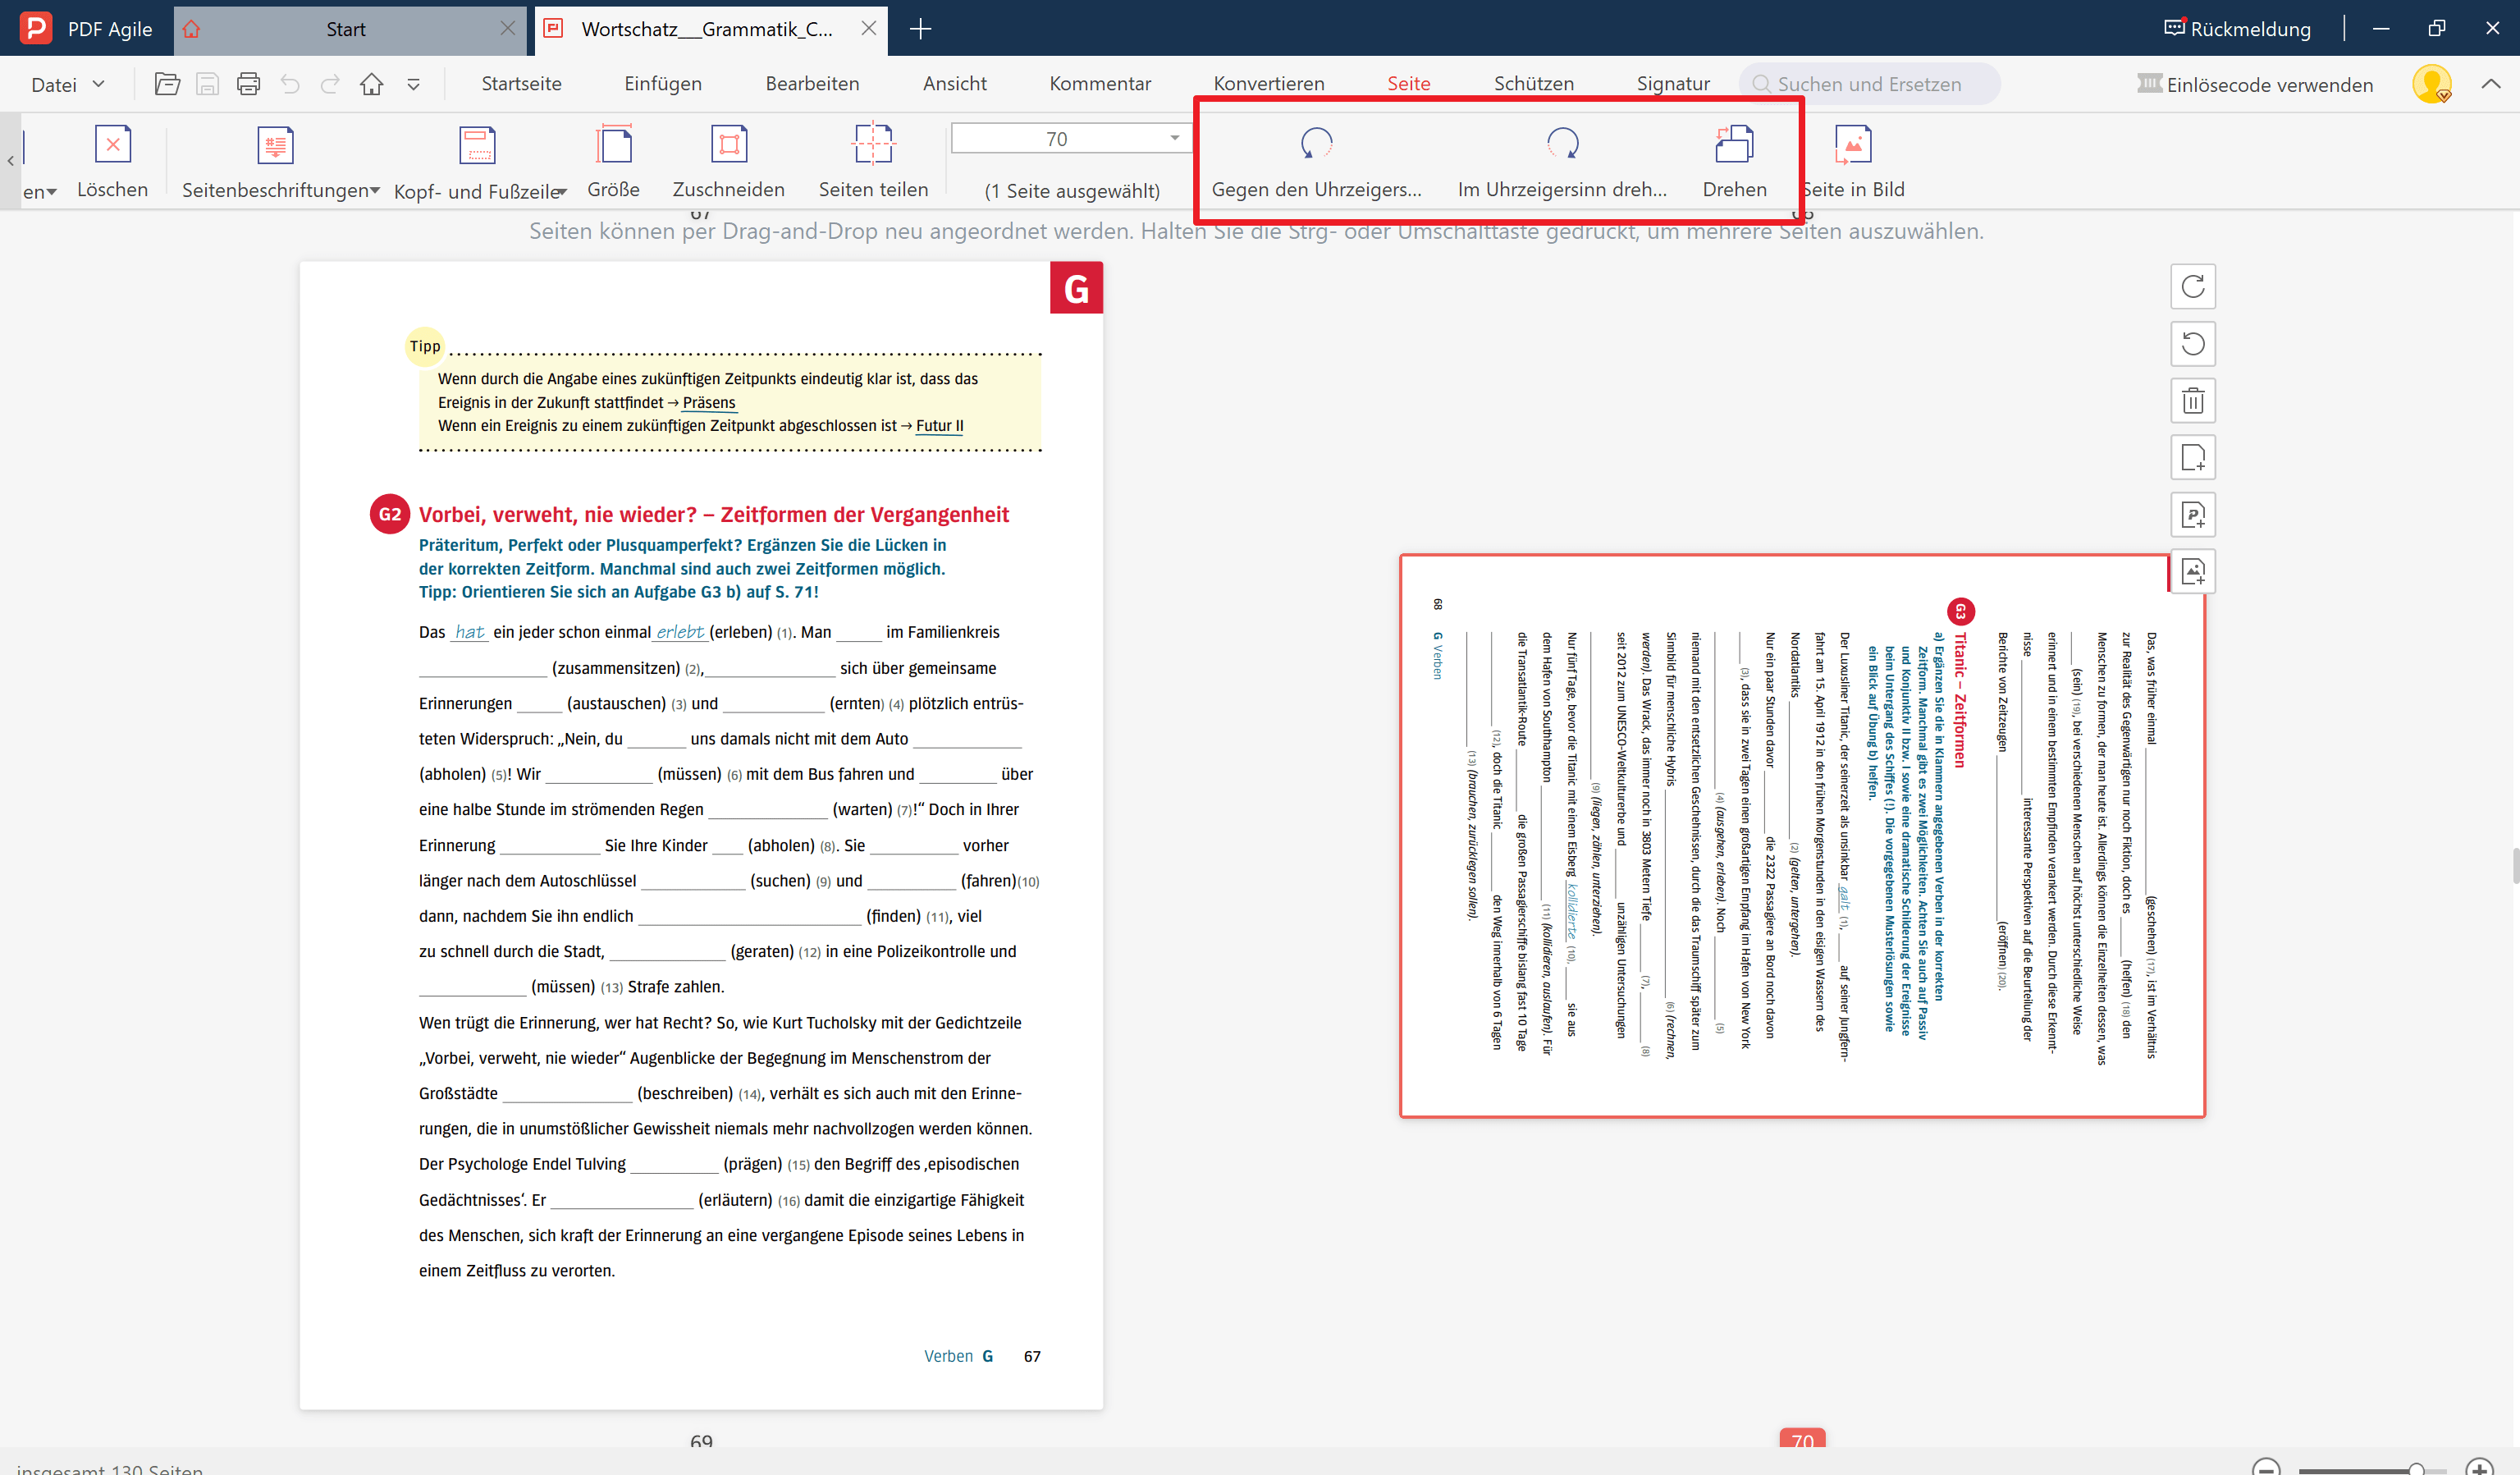Click the Rückmeldung feedback button
The height and width of the screenshot is (1475, 2520).
2237,29
